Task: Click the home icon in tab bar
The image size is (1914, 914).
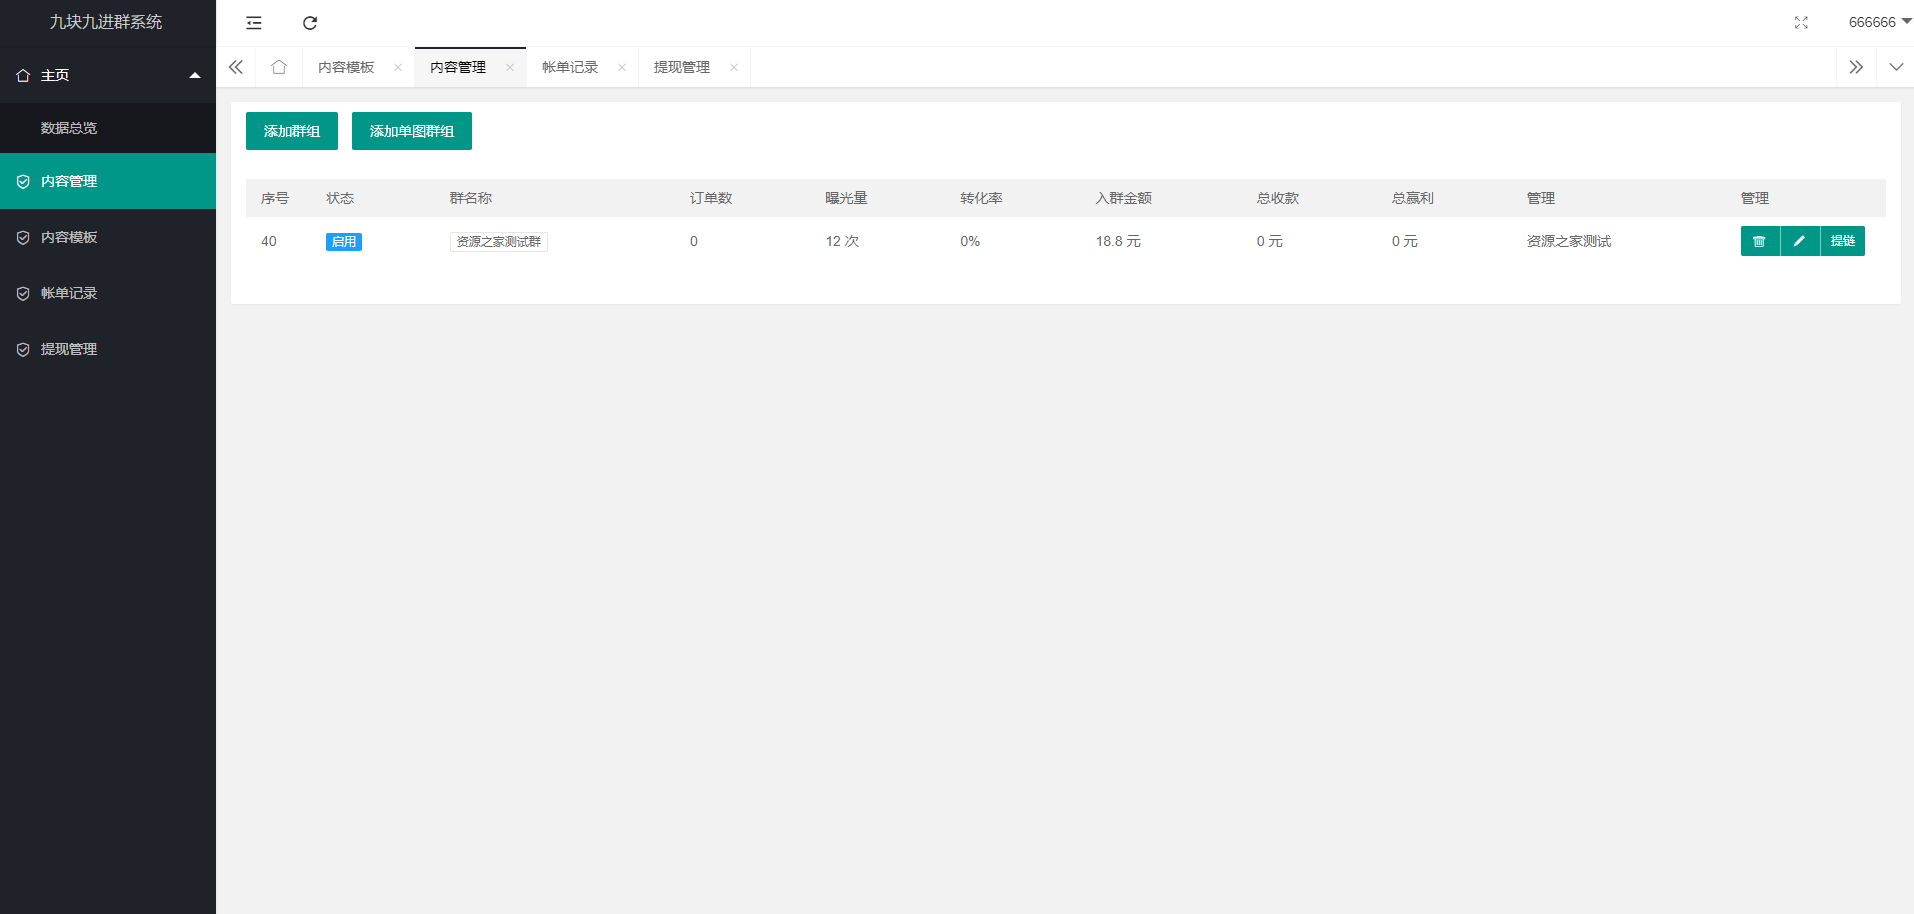Action: point(278,67)
